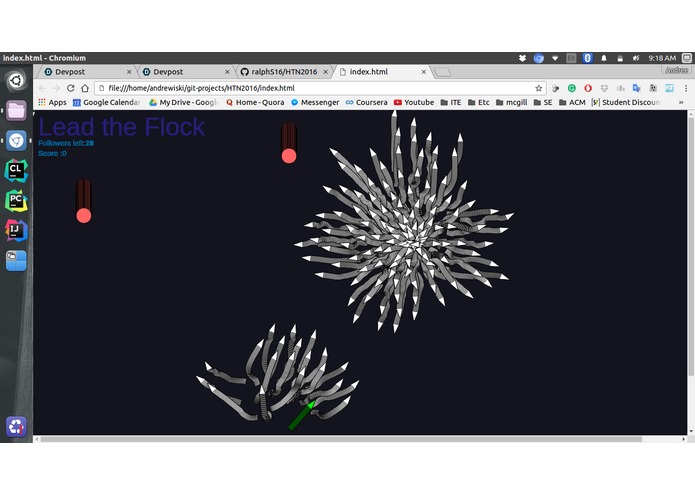Open the red Opera-style extension

(588, 88)
